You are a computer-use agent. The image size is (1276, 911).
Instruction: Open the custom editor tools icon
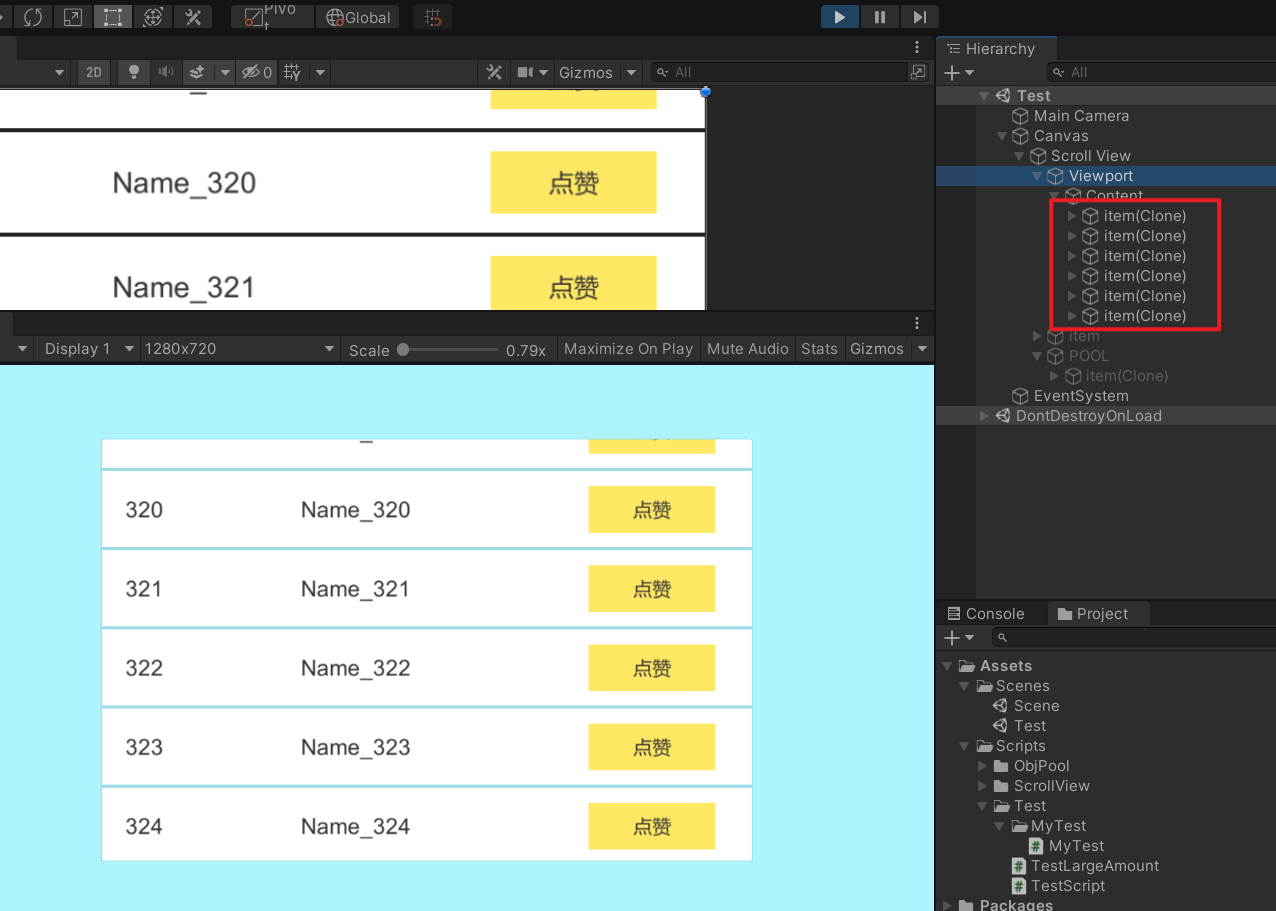[x=193, y=17]
